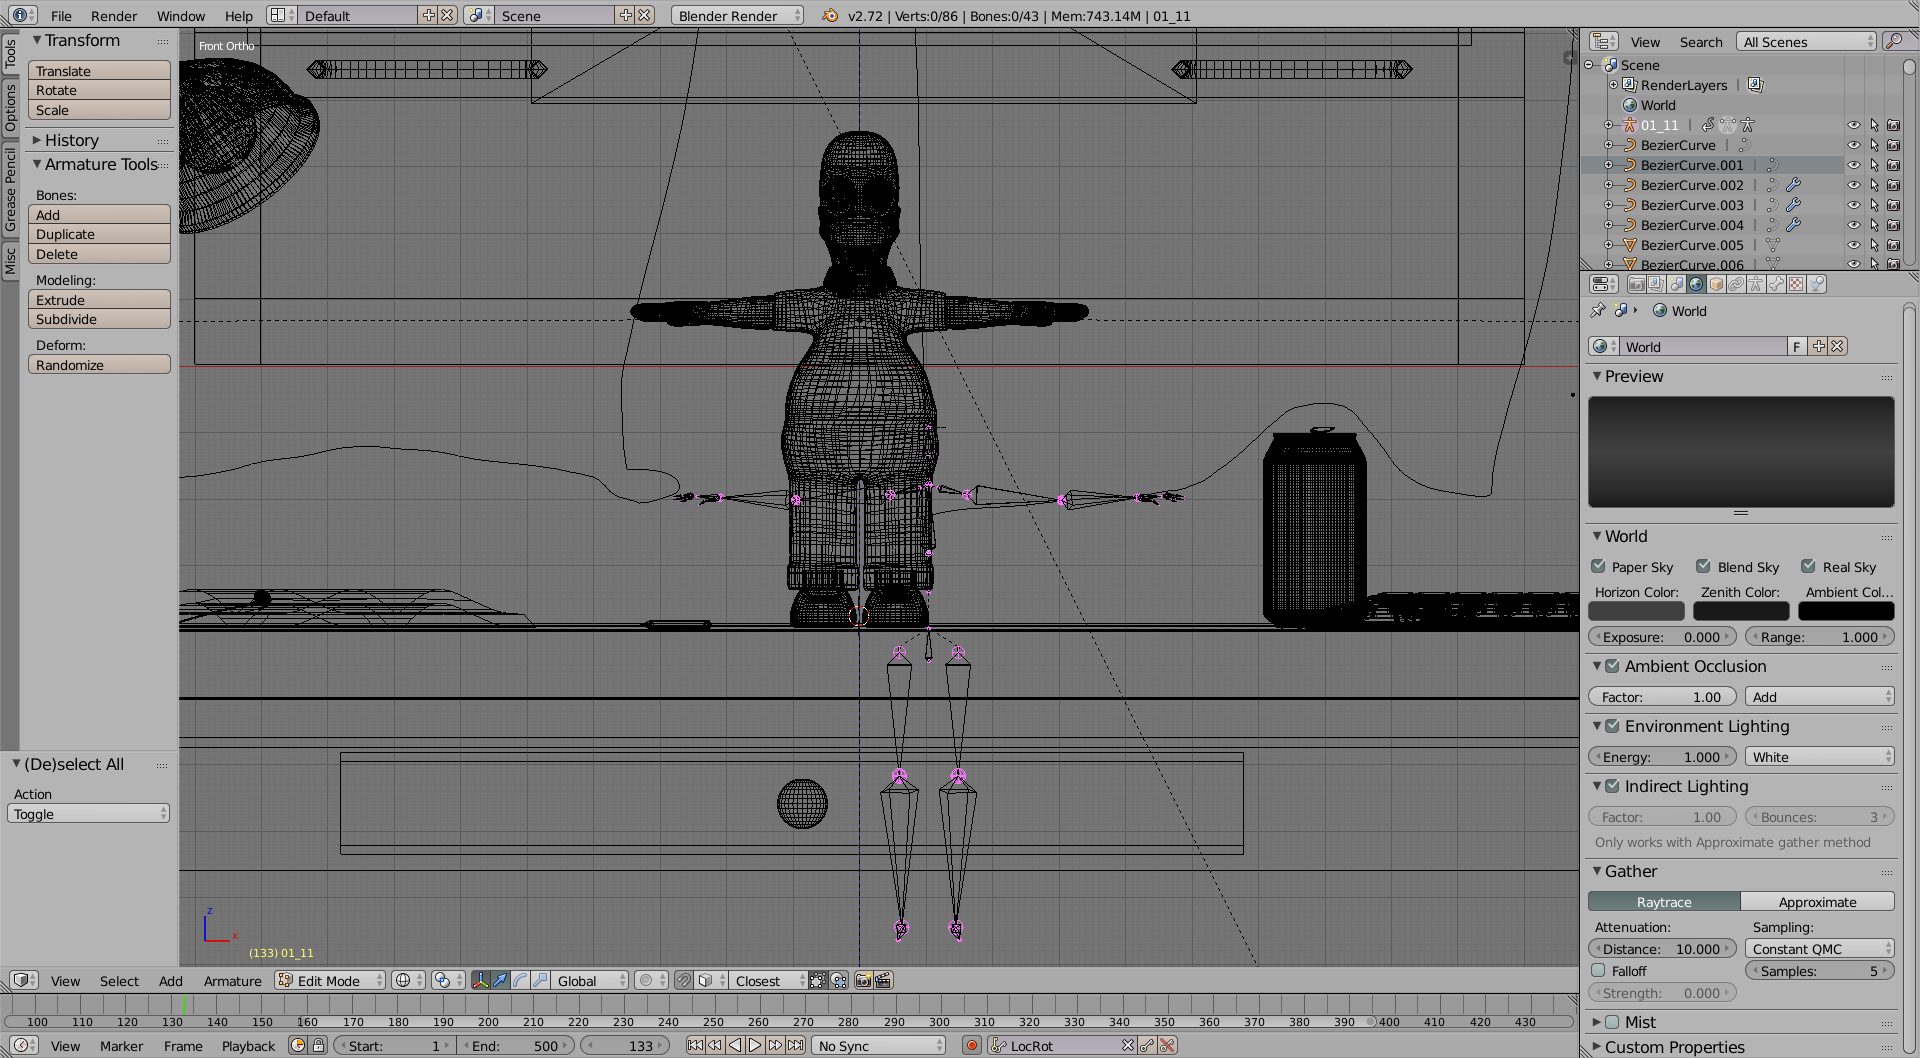Select the Approximate gather method
1920x1058 pixels.
pos(1817,902)
